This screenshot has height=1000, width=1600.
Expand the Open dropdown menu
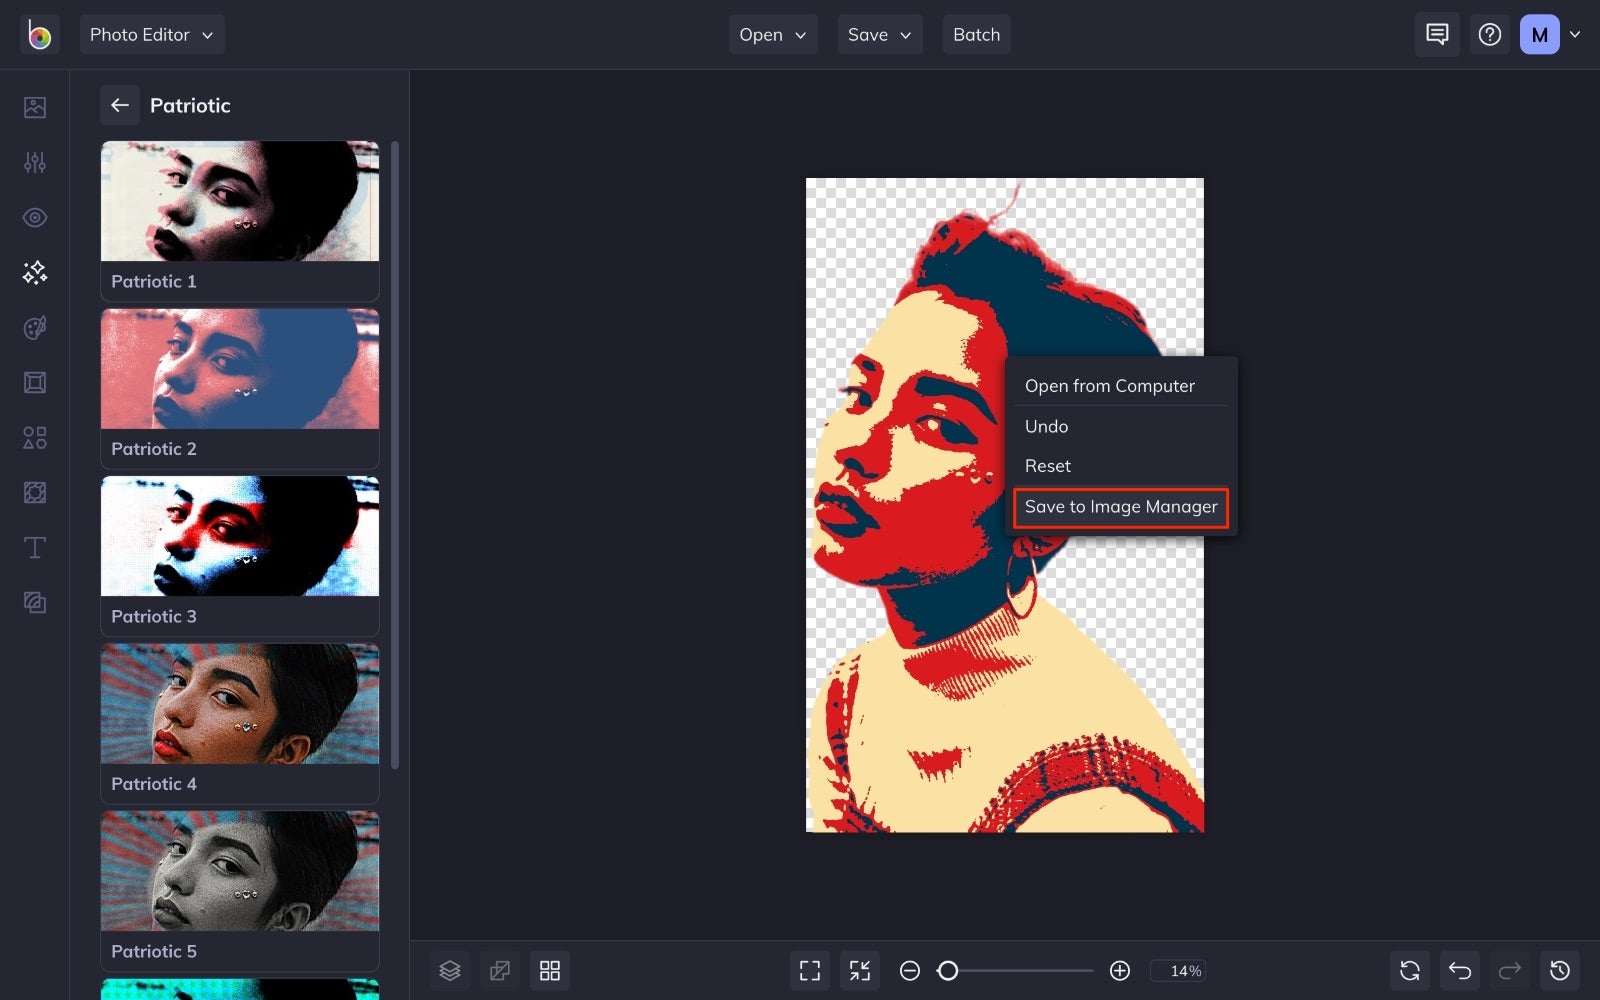[x=773, y=35]
